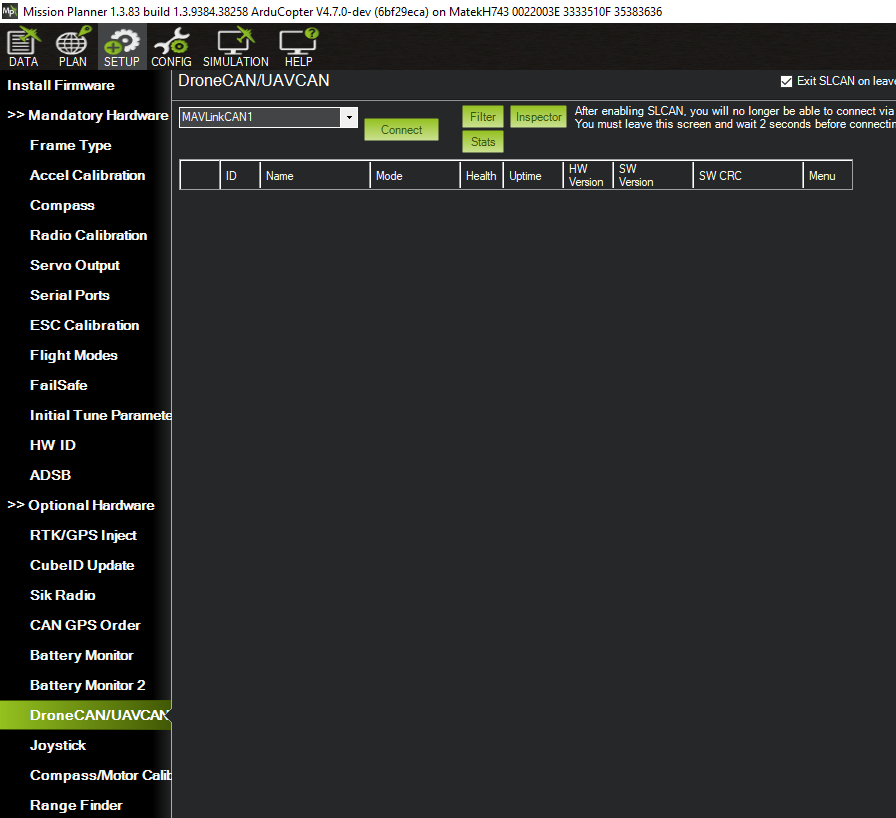The width and height of the screenshot is (896, 818).
Task: Go to Serial Ports setup page
Action: click(x=70, y=295)
